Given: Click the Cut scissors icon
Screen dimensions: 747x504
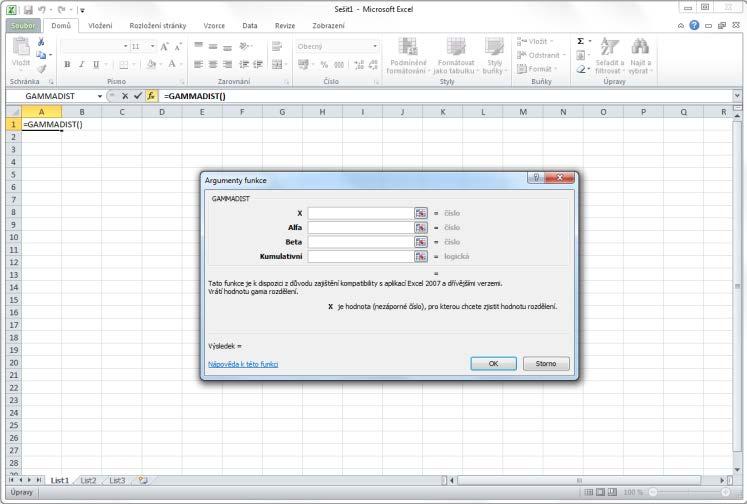Looking at the screenshot, I should pos(41,42).
